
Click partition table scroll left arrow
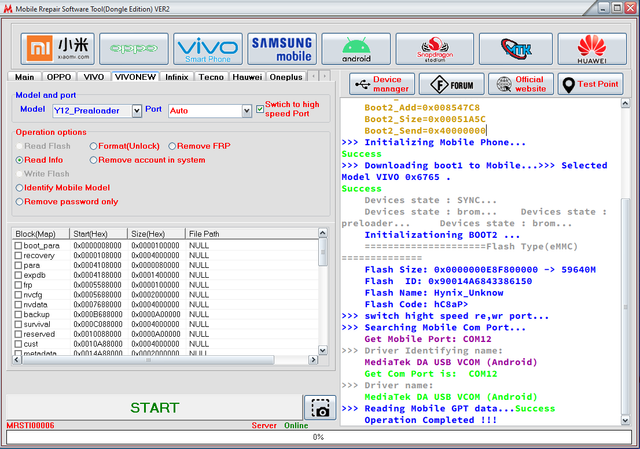(17, 360)
